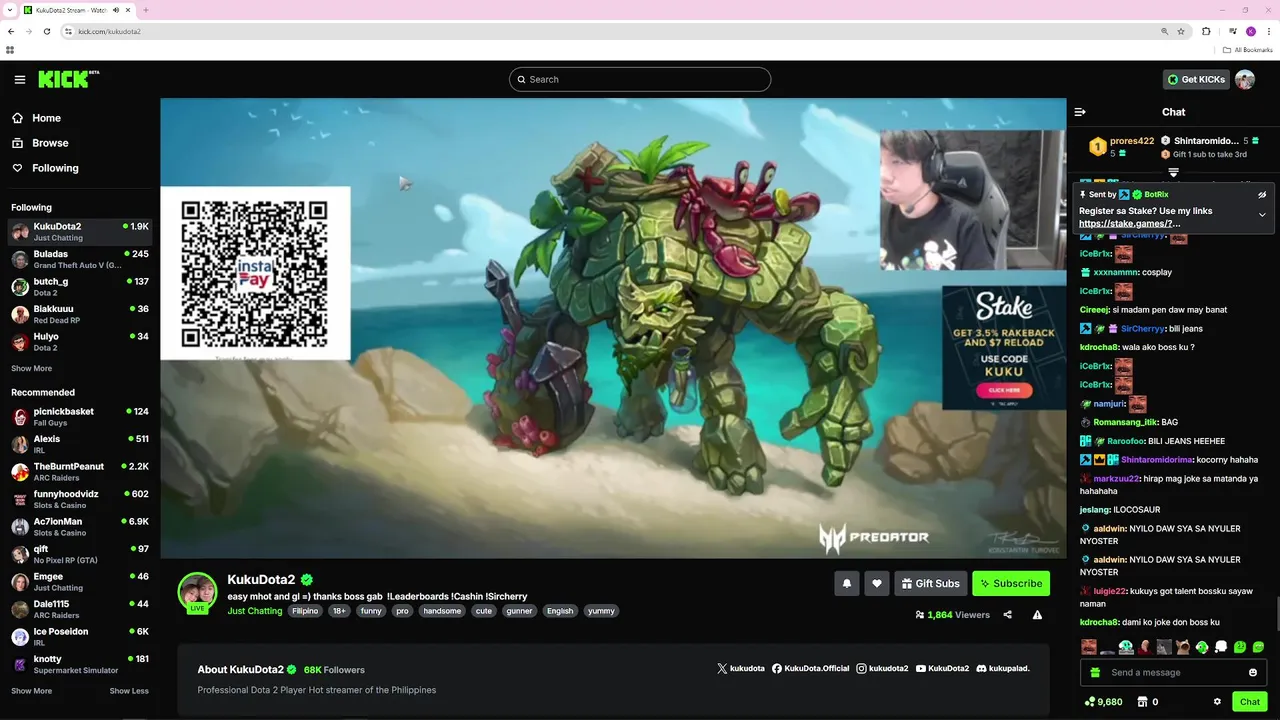Screen dimensions: 1280x720
Task: Open Ac7ionMan recommended channel
Action: (80, 527)
